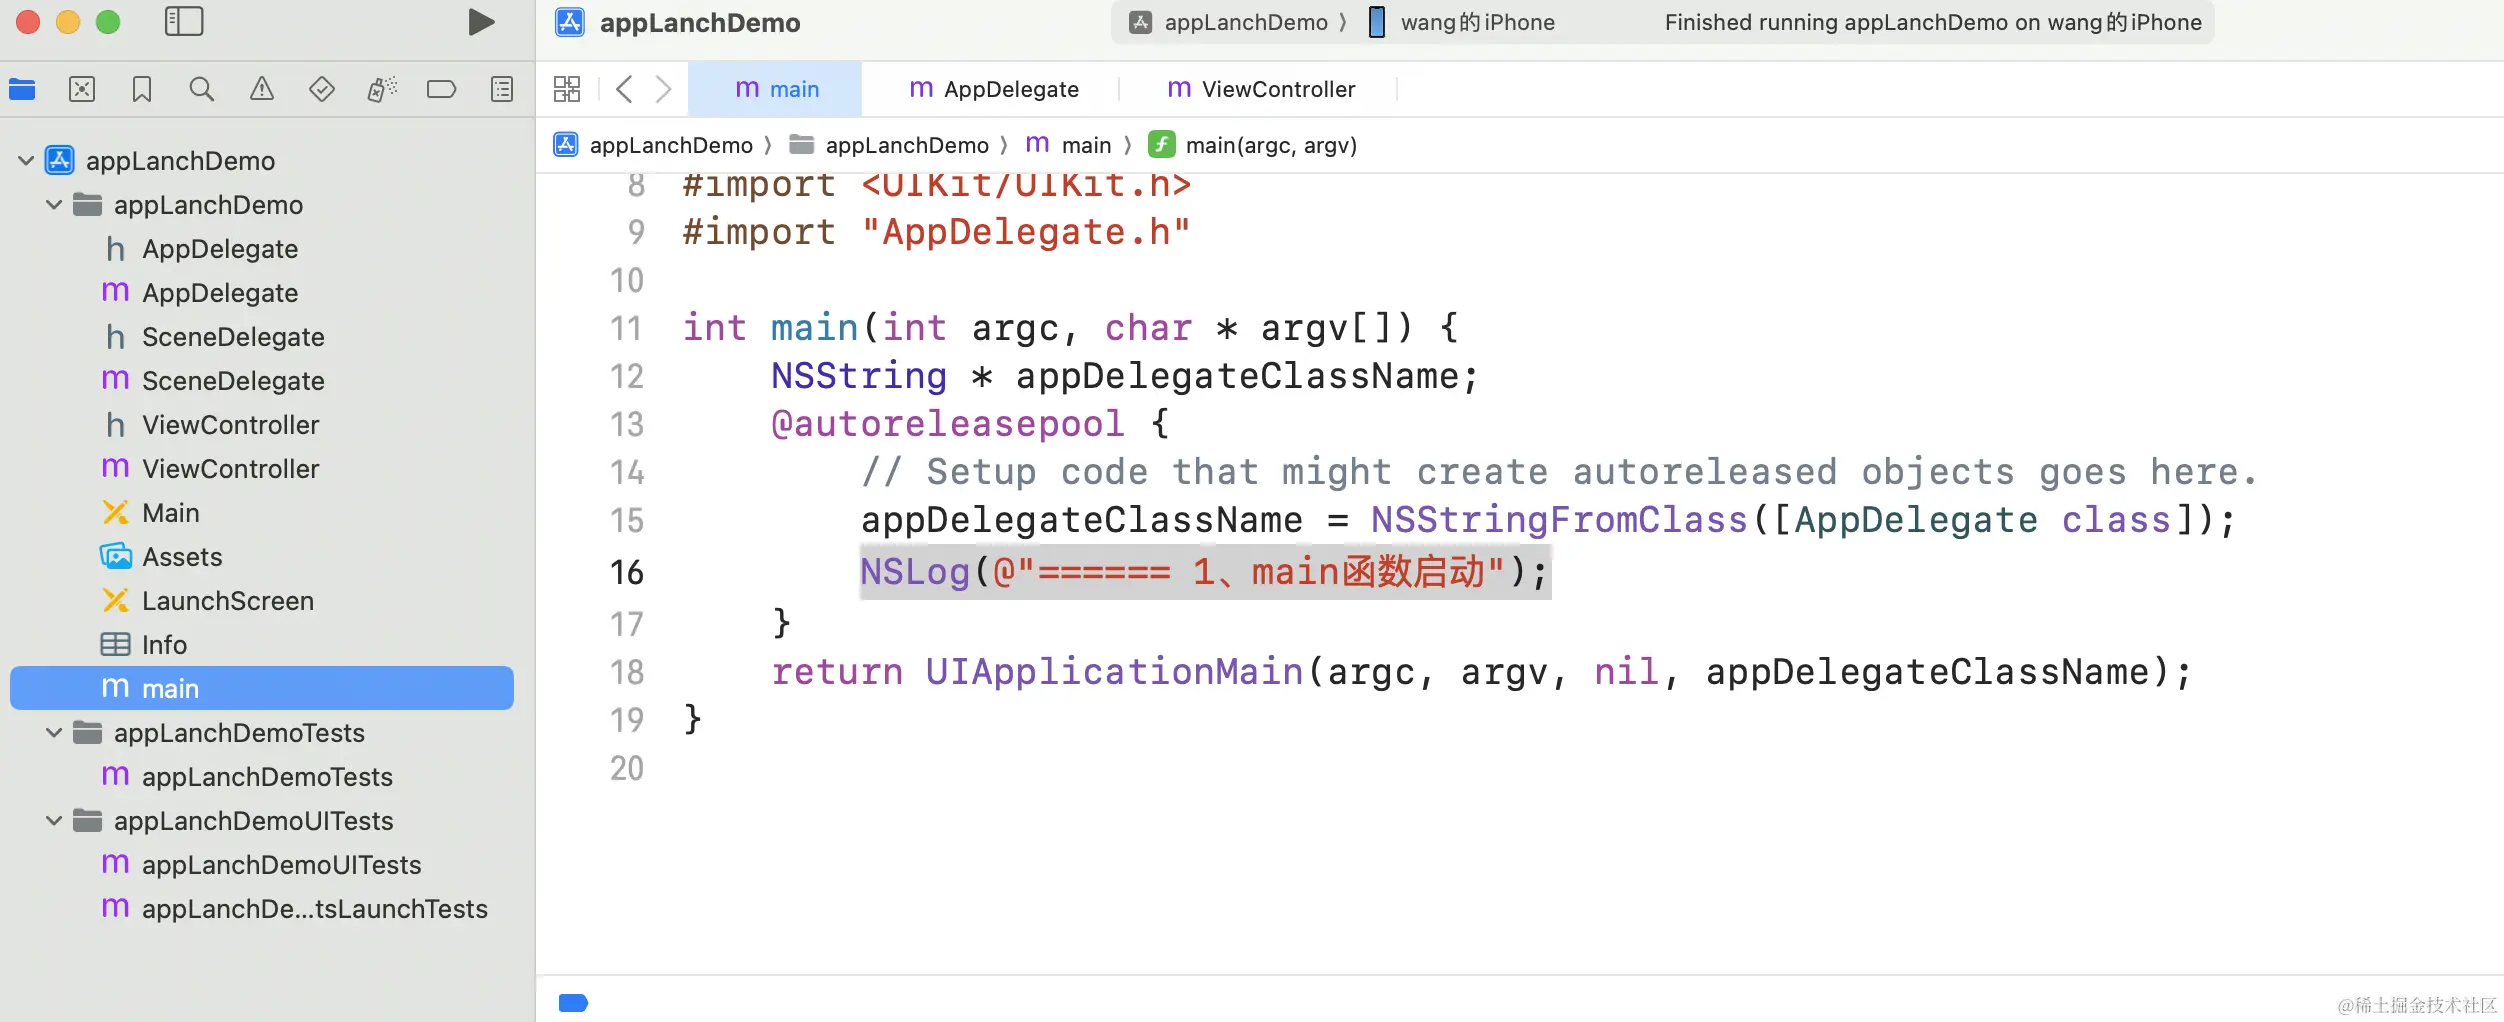The width and height of the screenshot is (2504, 1022).
Task: Open the main(argc, argv) symbol breadcrumb
Action: (x=1252, y=145)
